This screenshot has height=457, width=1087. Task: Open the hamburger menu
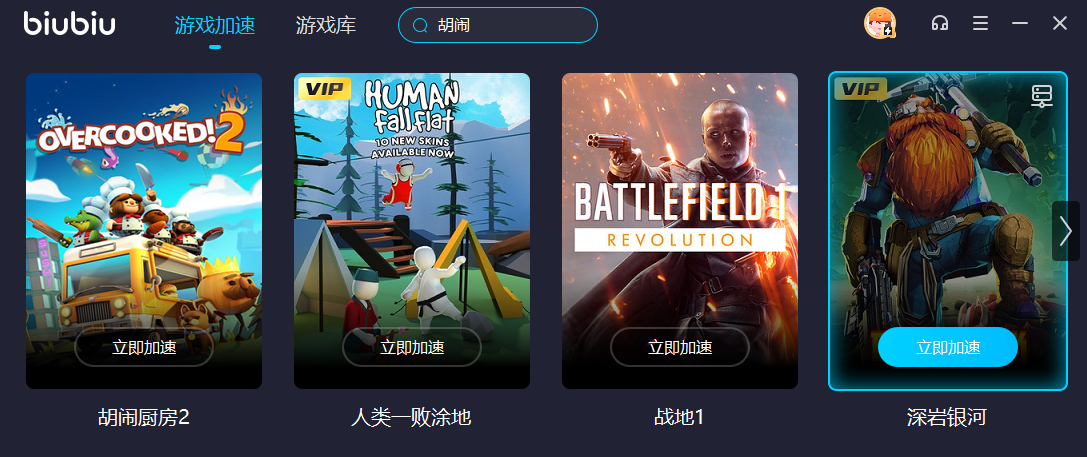click(980, 24)
